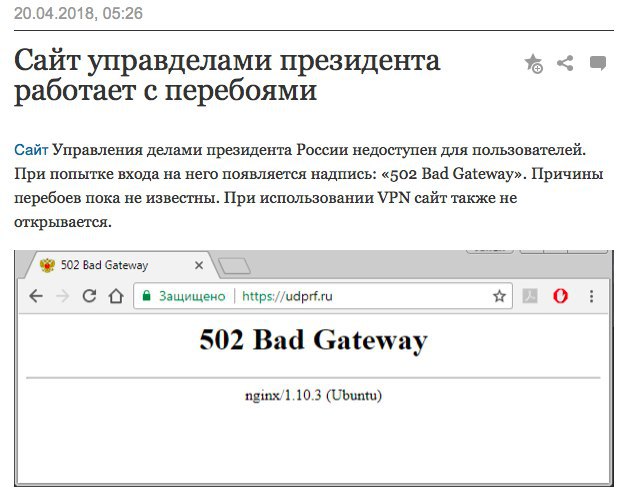This screenshot has height=503, width=635.
Task: Share the article via share icon
Action: 565,63
